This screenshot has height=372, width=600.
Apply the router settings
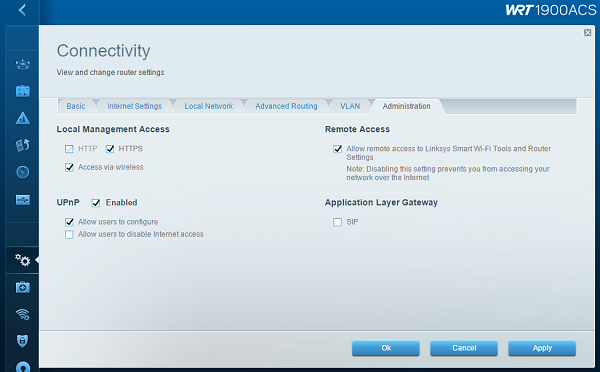tap(542, 348)
